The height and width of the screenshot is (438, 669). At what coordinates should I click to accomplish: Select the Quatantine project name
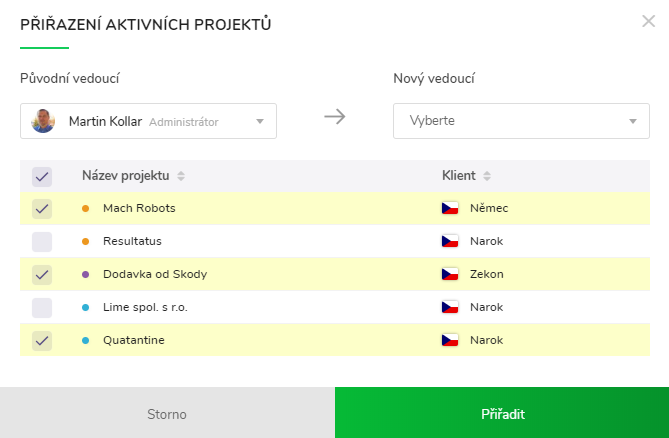[x=133, y=340]
